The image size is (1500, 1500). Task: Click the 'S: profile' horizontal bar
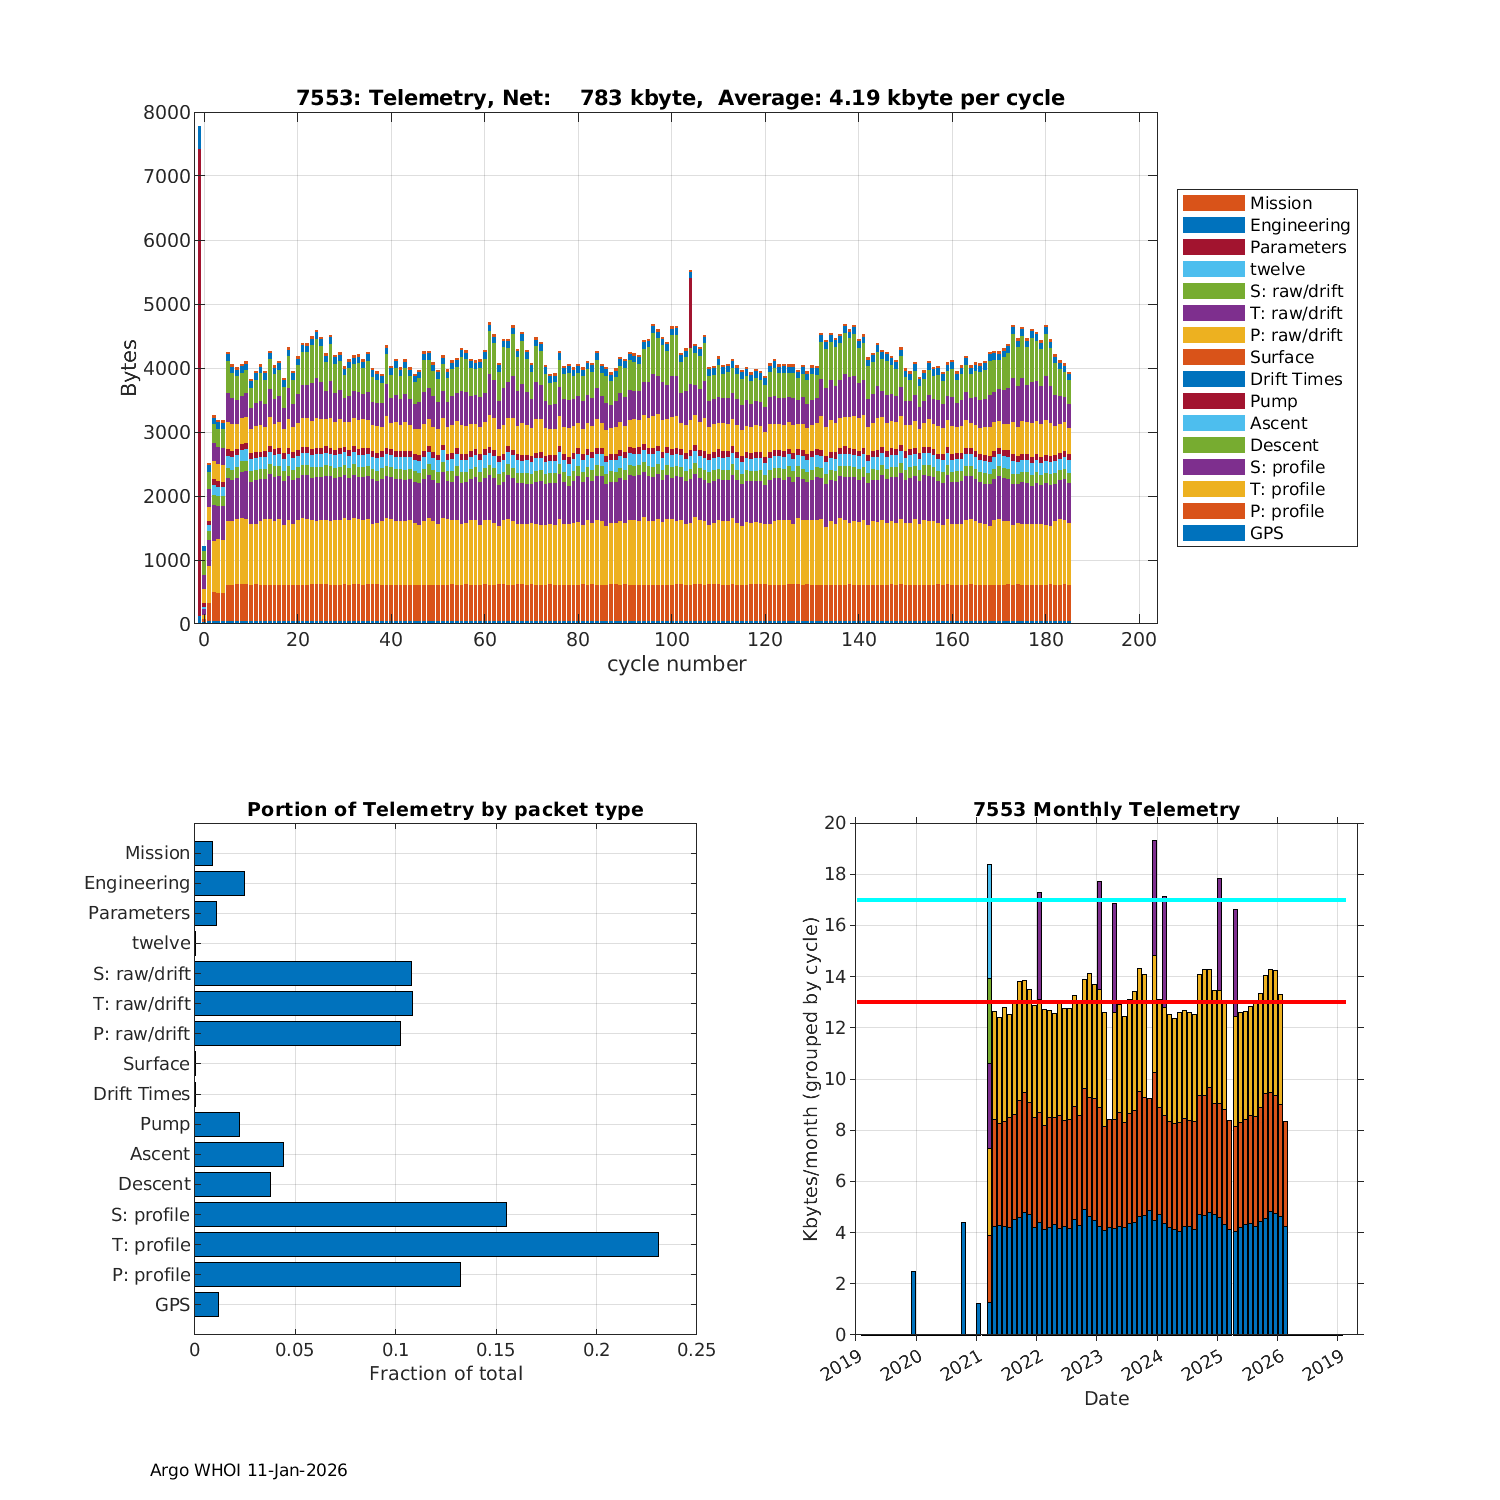[x=350, y=1214]
